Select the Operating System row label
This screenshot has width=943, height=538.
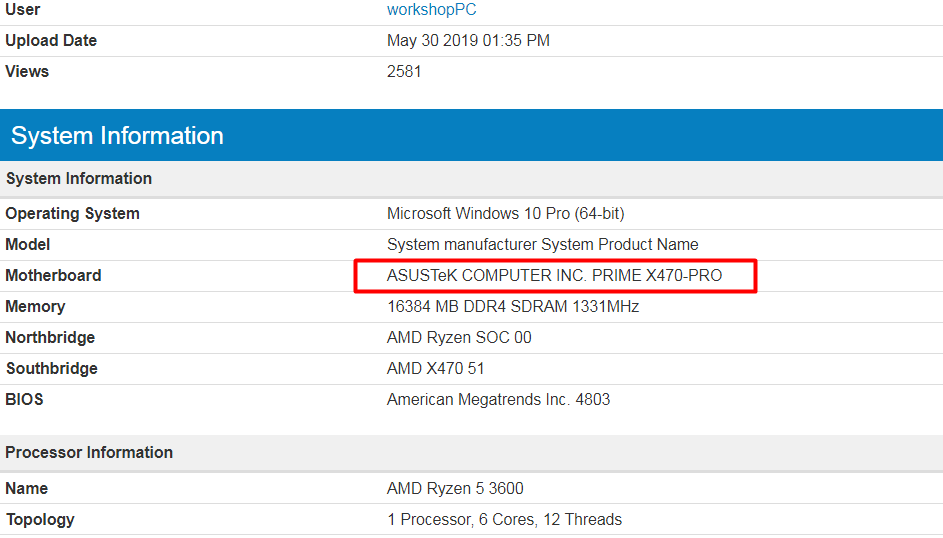[72, 214]
